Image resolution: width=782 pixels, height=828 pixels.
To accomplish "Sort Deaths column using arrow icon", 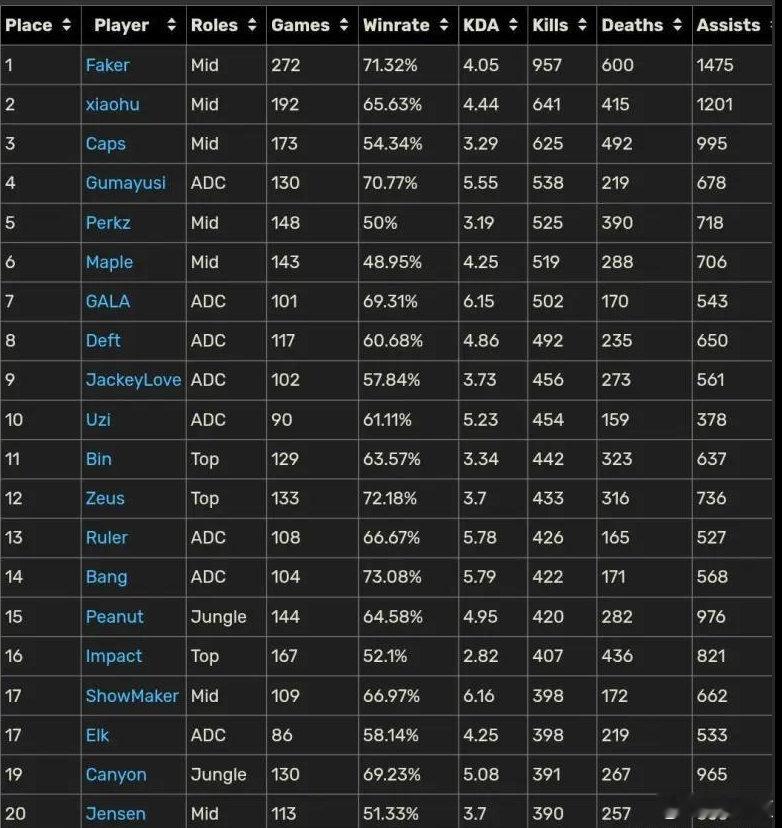I will tap(677, 25).
